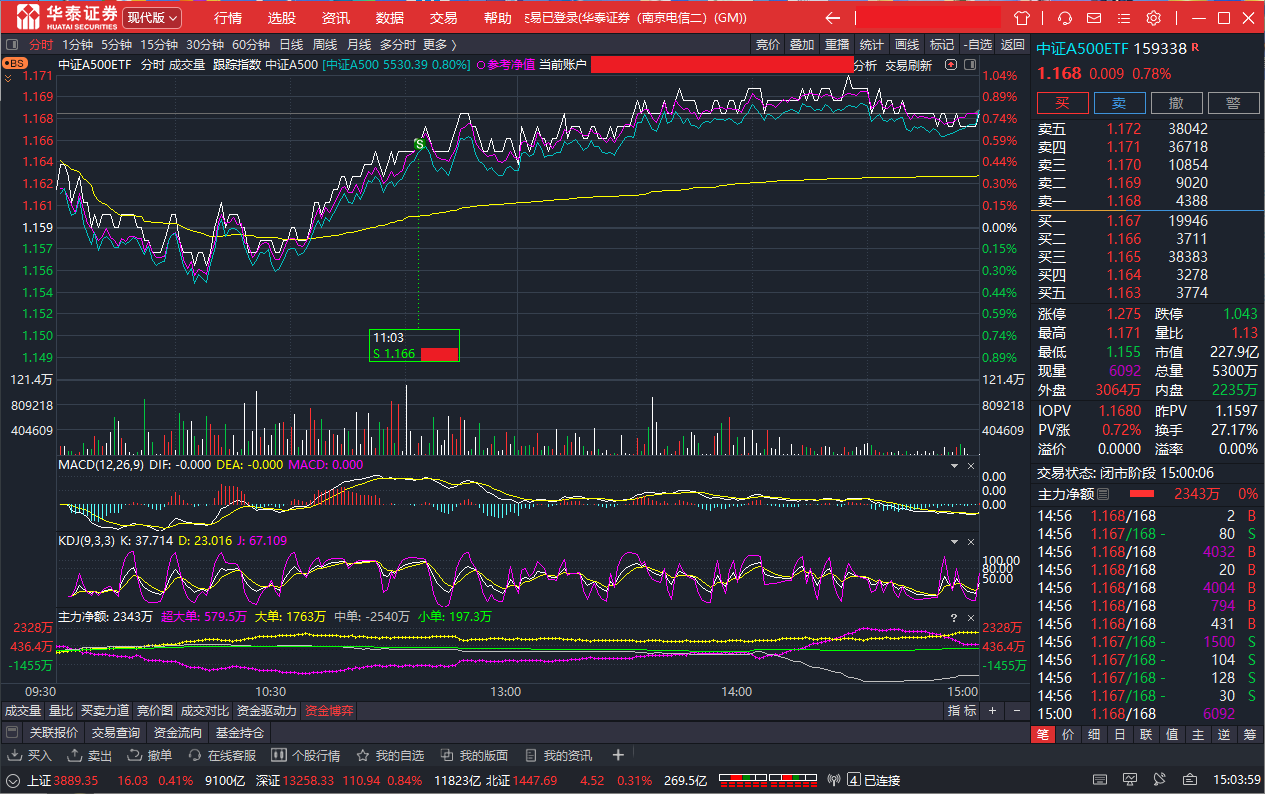
Task: Expand the 更多 chart periods menu
Action: 439,45
